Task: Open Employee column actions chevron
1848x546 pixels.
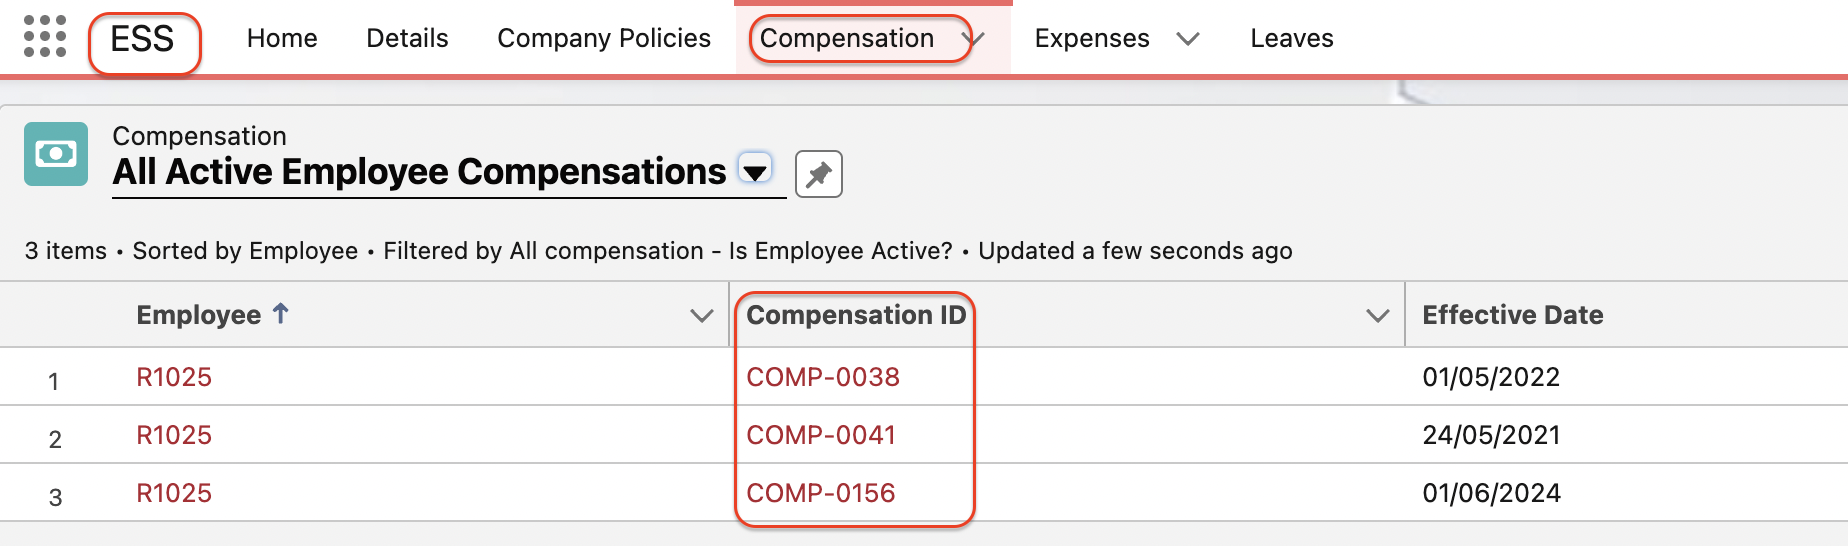Action: click(702, 316)
